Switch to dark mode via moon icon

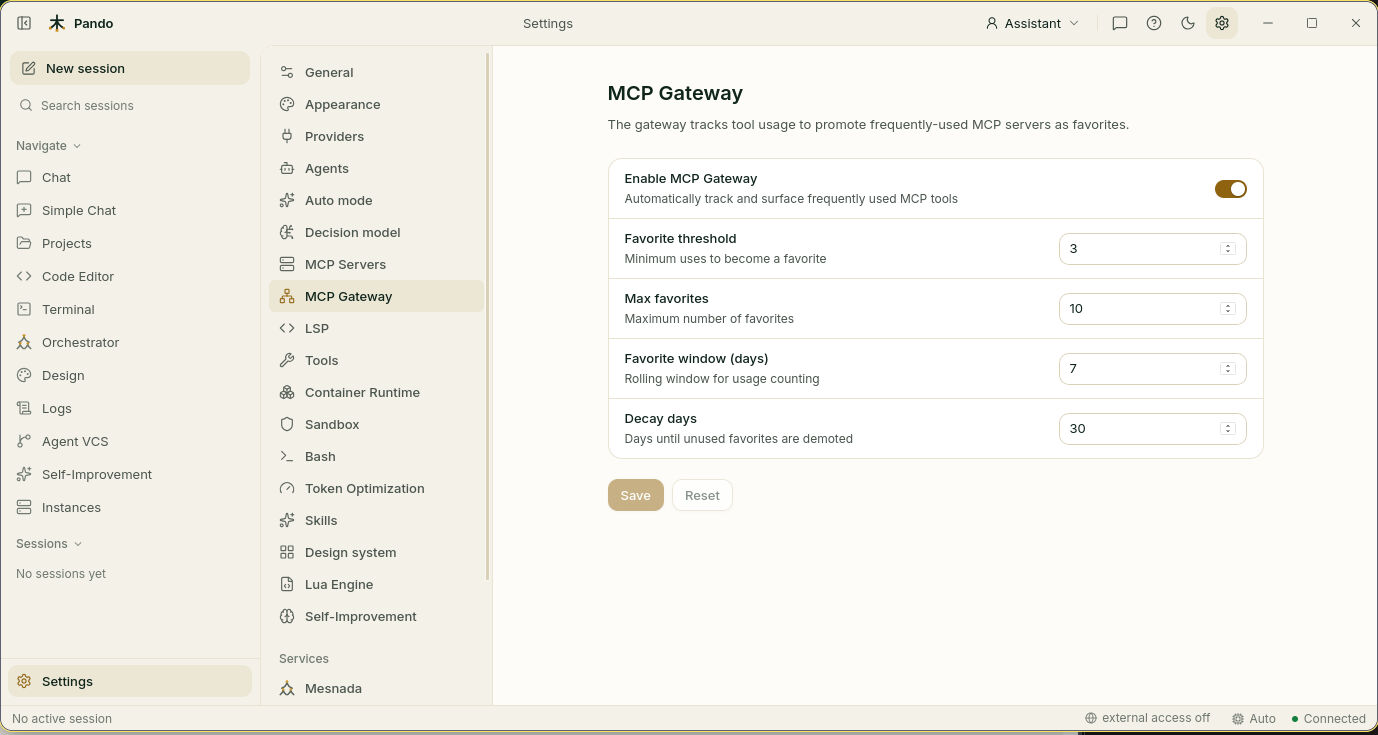1188,23
